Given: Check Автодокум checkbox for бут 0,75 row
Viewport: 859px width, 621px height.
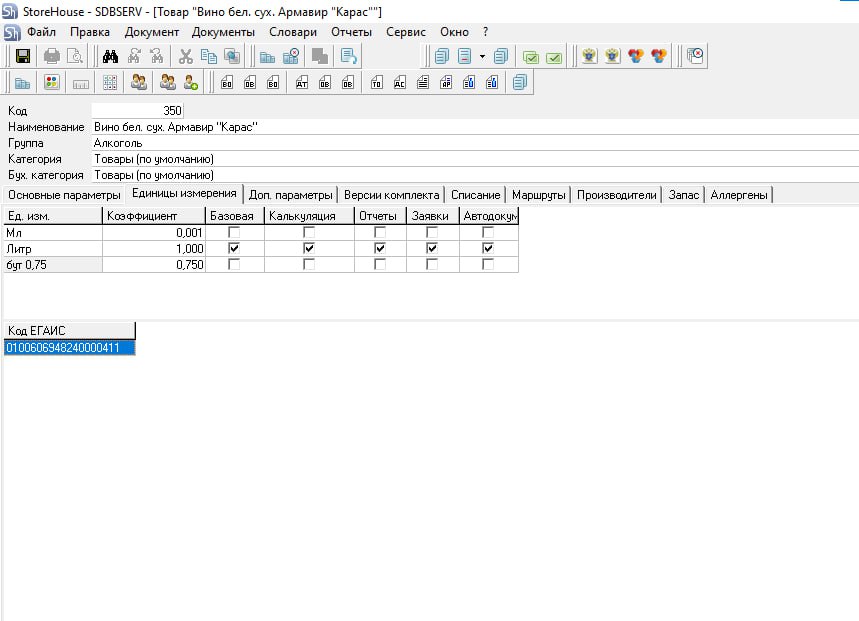Looking at the screenshot, I should pyautogui.click(x=488, y=265).
